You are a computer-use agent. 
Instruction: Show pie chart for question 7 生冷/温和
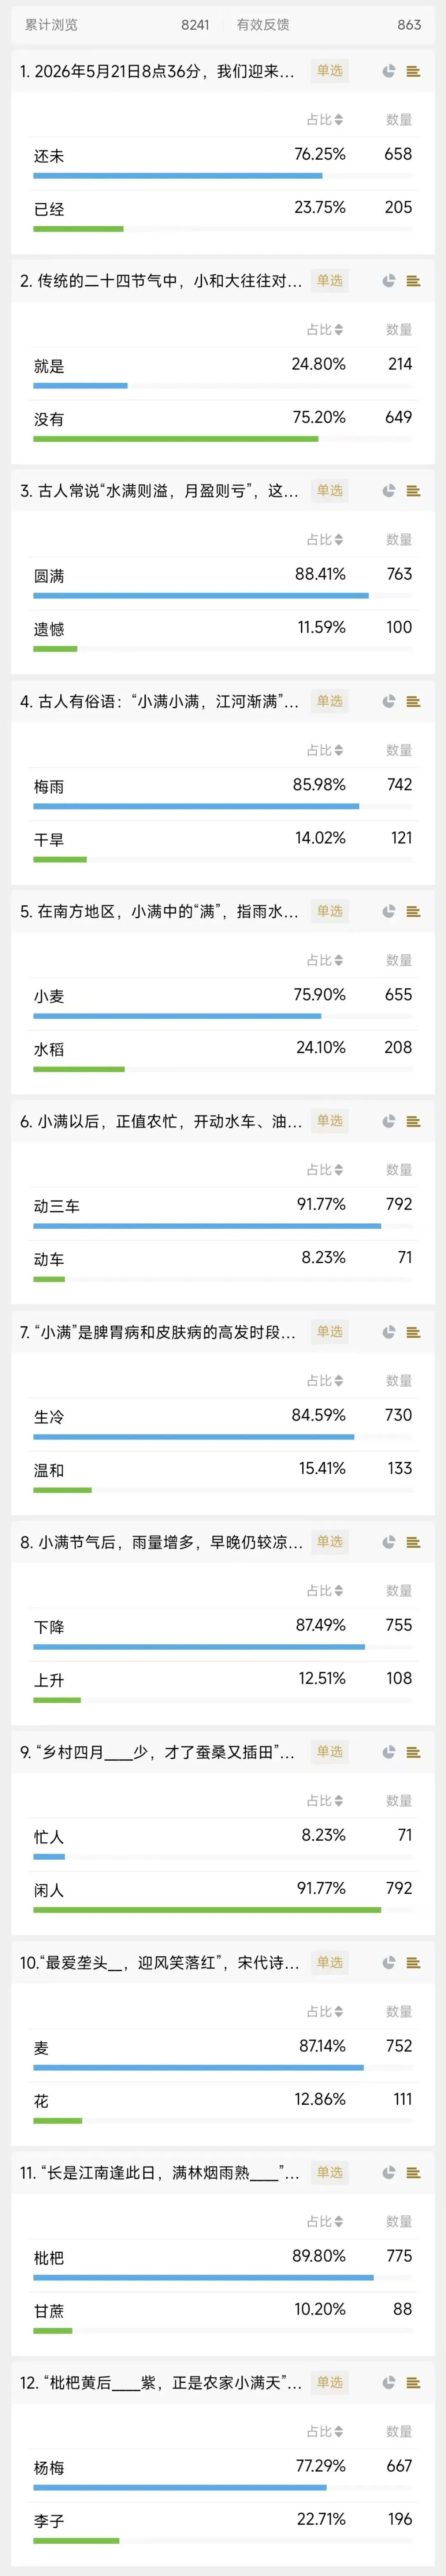[389, 1332]
